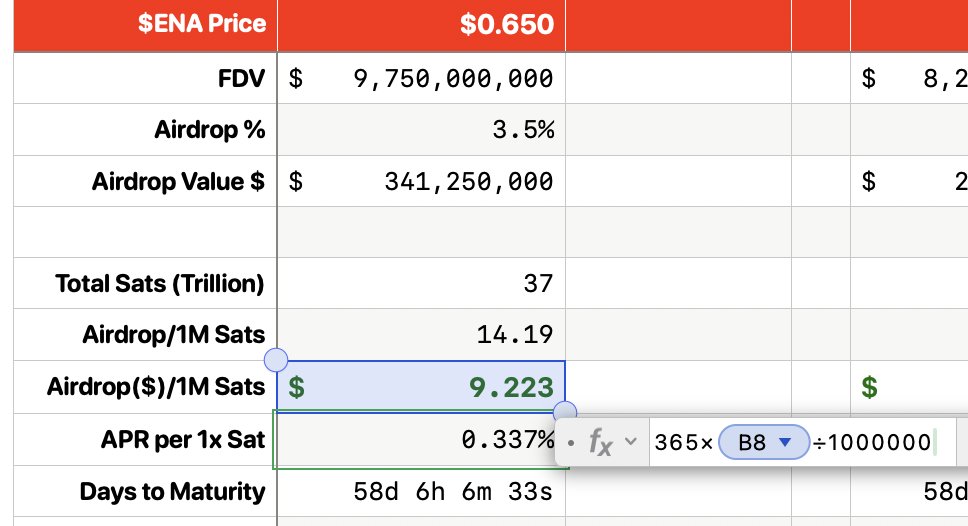Select the $ENA Price header cell
This screenshot has height=526, width=968.
point(145,25)
